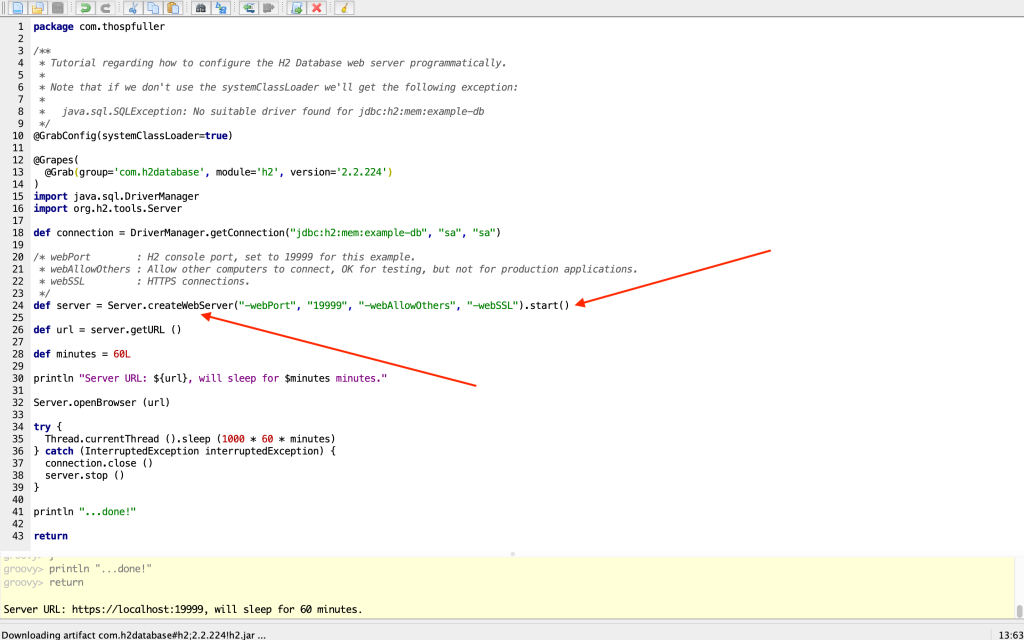
Task: Redo the last undone edit
Action: click(x=104, y=8)
